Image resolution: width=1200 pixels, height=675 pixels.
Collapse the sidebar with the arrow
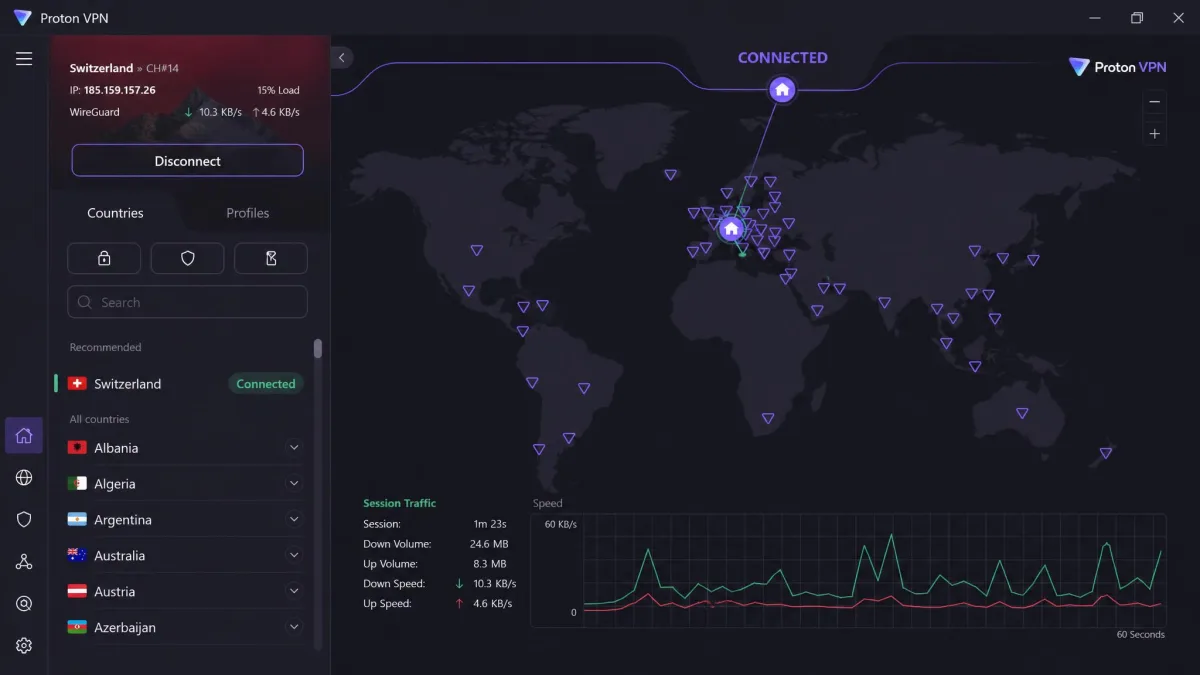pyautogui.click(x=341, y=58)
